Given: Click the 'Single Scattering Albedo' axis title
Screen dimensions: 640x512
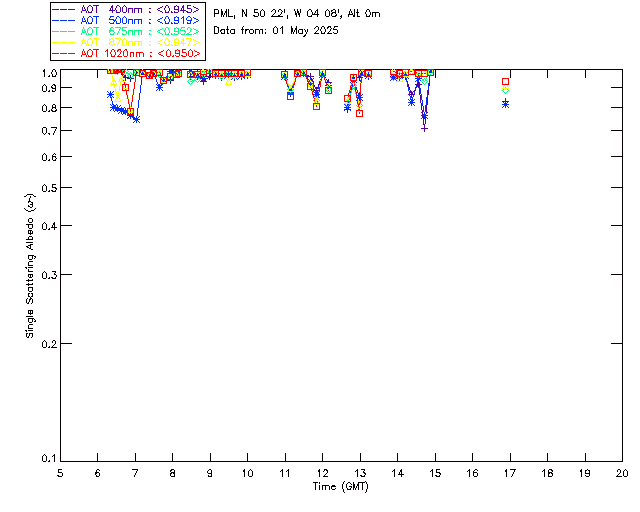Looking at the screenshot, I should 31,266.
